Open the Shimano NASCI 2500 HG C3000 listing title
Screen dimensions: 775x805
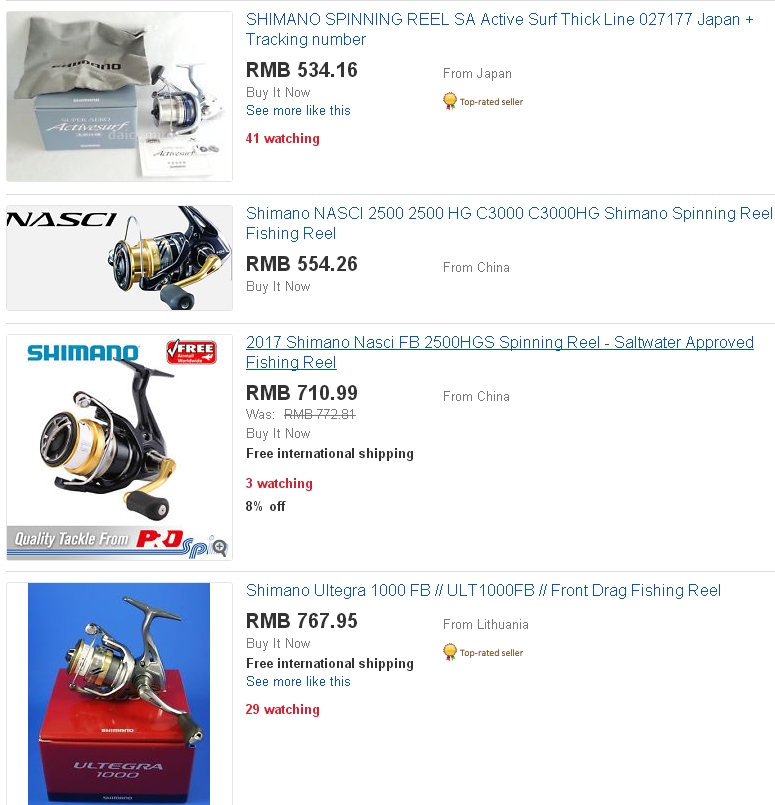point(509,223)
